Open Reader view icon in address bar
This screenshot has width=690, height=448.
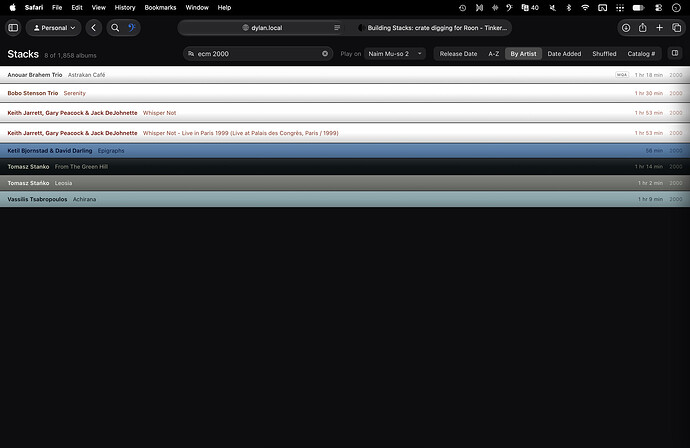pos(337,28)
